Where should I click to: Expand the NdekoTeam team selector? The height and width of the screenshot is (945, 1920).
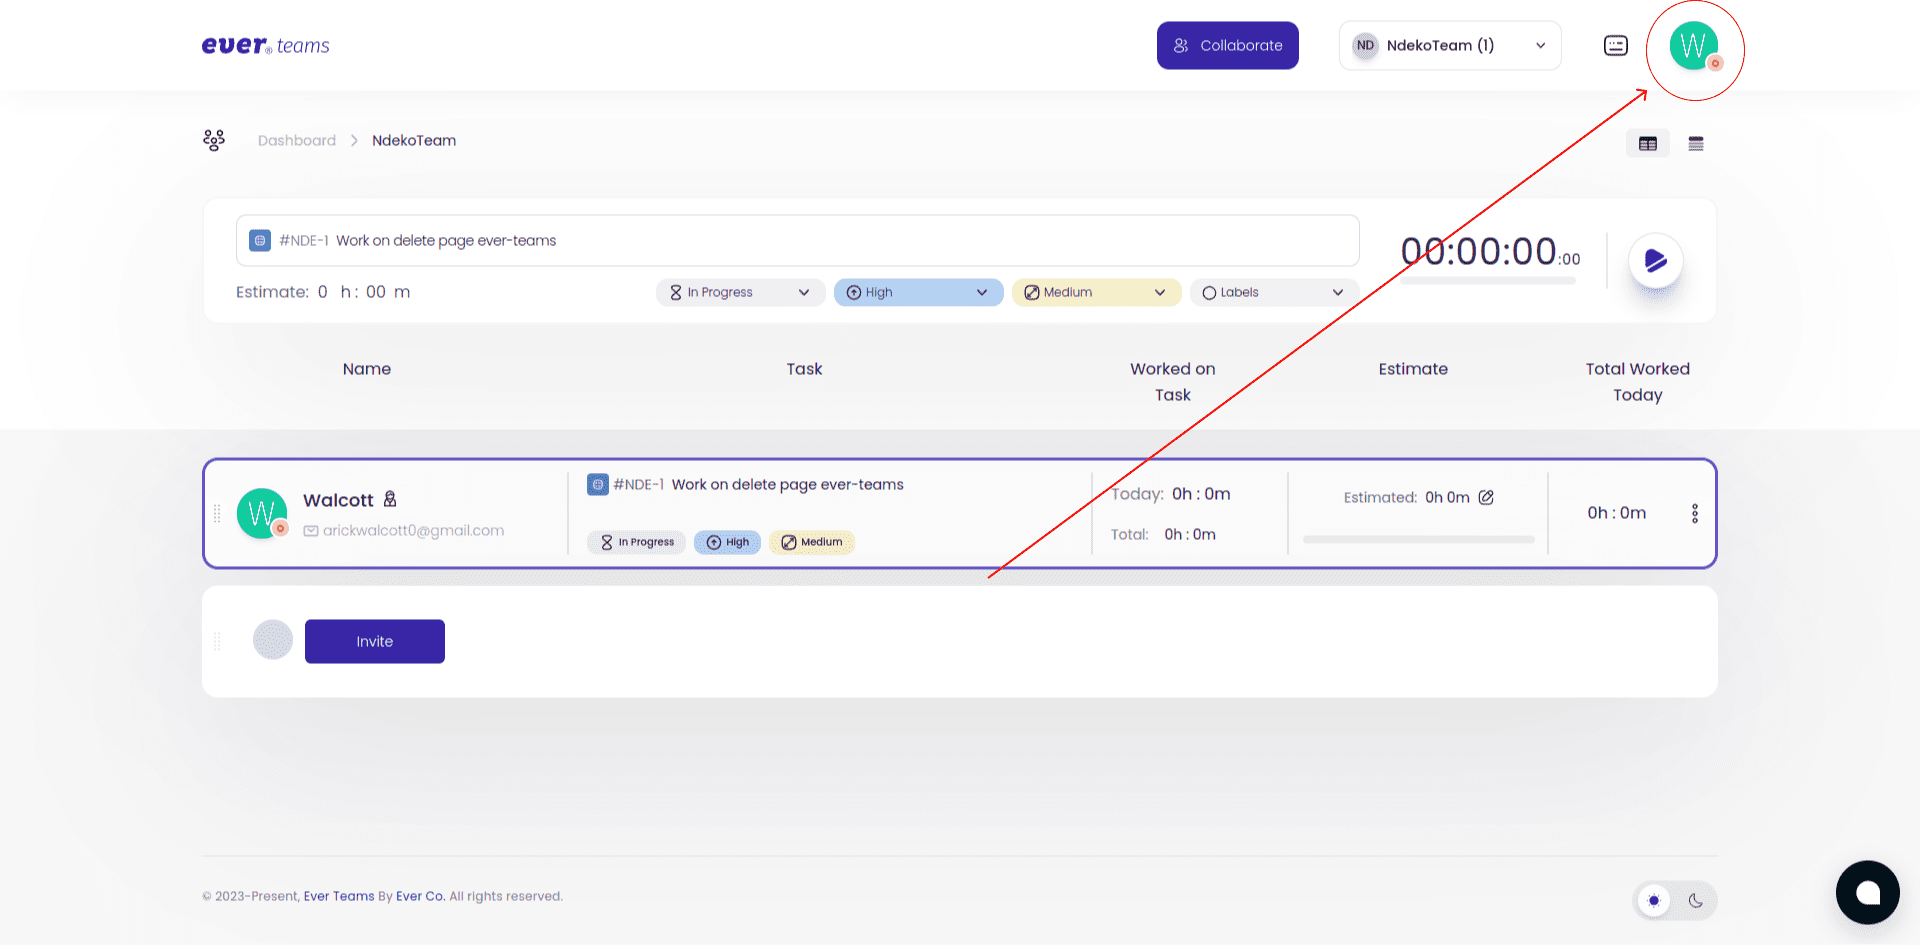click(1449, 45)
